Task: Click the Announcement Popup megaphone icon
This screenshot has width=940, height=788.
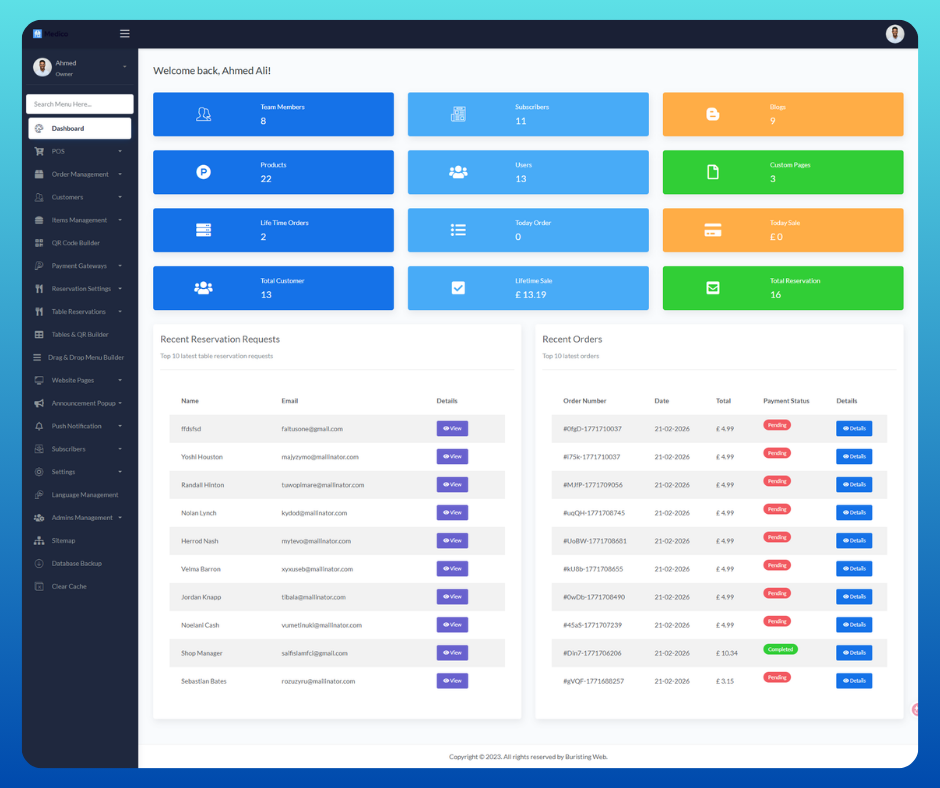Action: (39, 403)
